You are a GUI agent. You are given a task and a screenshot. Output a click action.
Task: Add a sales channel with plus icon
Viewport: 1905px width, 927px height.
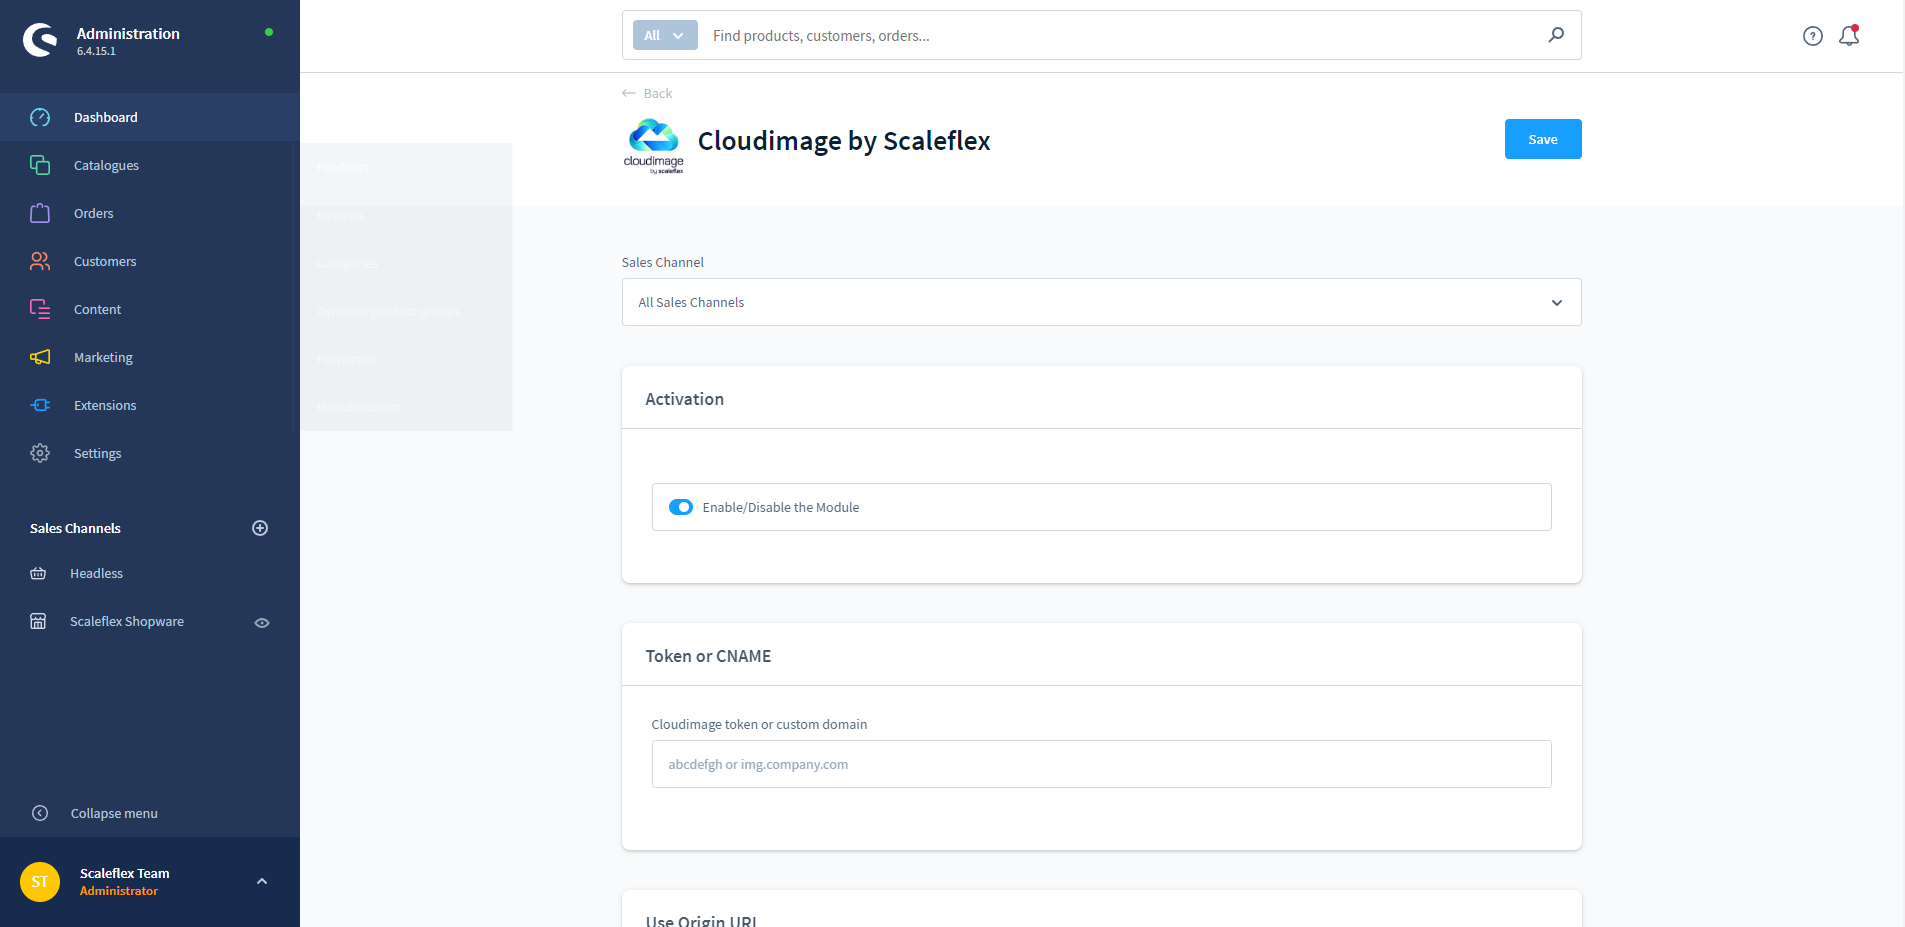(x=260, y=528)
